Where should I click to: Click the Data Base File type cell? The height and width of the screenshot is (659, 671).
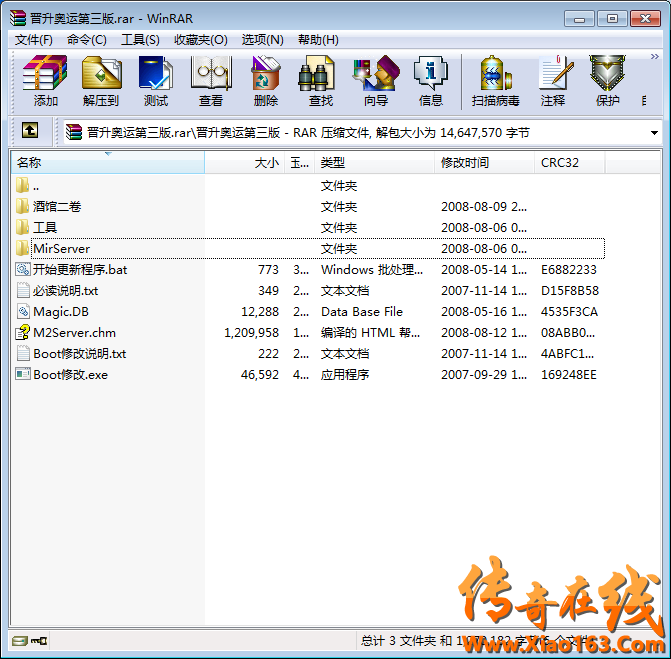pos(362,312)
